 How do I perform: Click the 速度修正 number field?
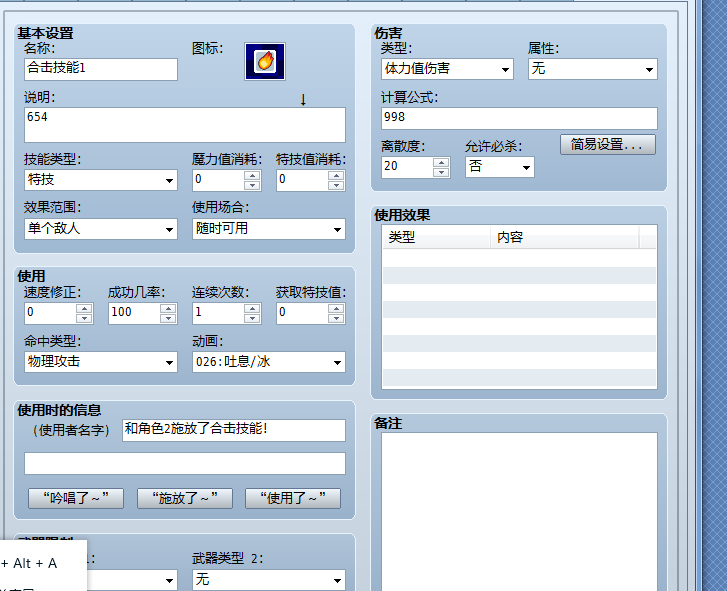[x=51, y=313]
